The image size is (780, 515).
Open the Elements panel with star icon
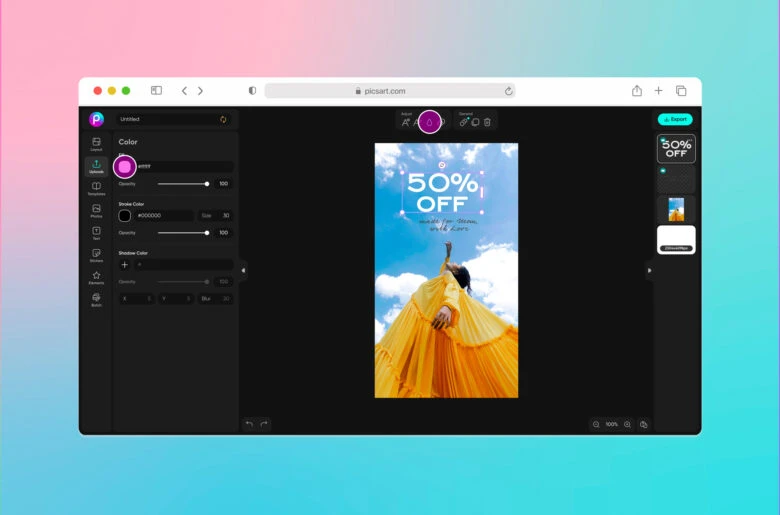point(96,277)
